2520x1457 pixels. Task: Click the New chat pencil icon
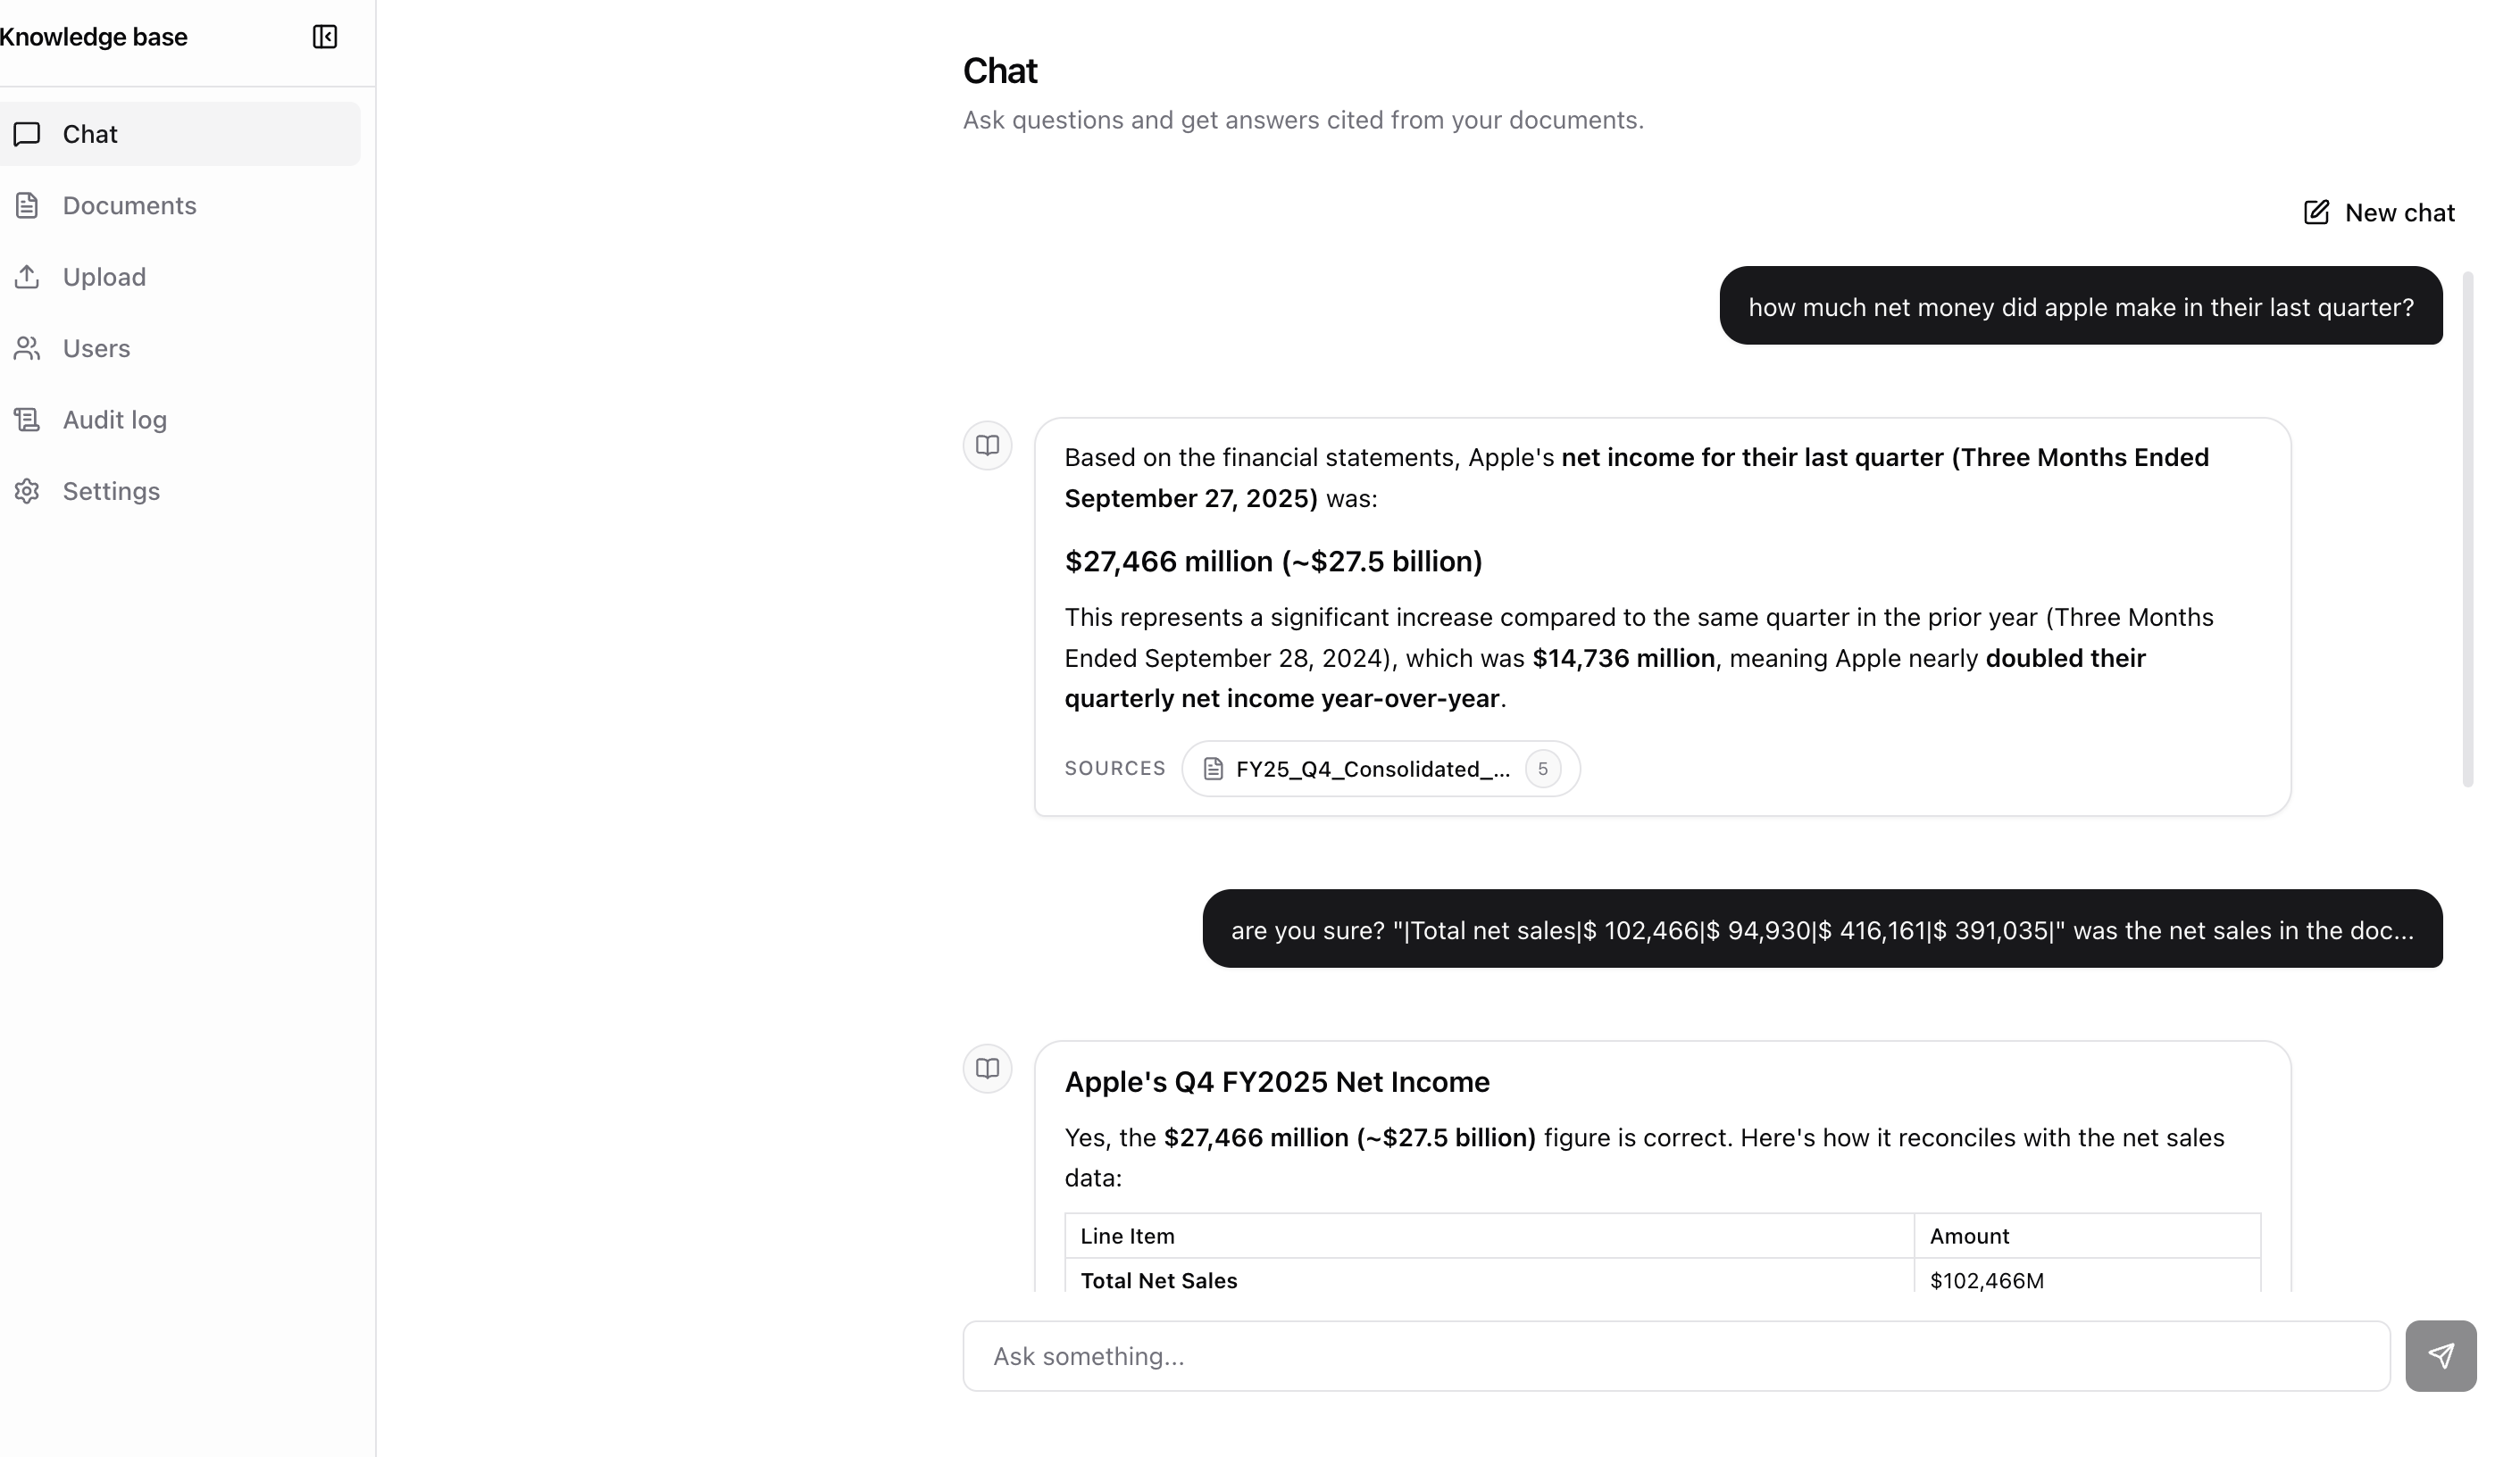(2316, 212)
